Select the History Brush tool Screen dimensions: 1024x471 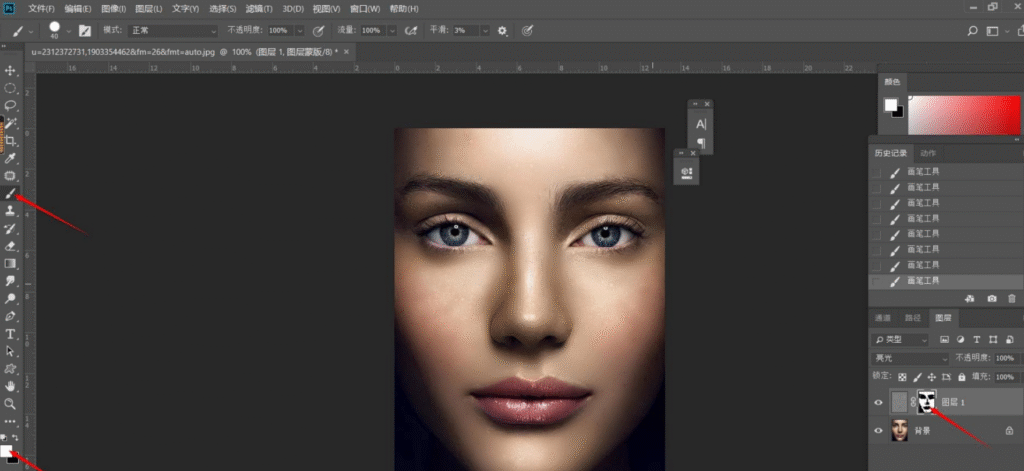coord(10,229)
